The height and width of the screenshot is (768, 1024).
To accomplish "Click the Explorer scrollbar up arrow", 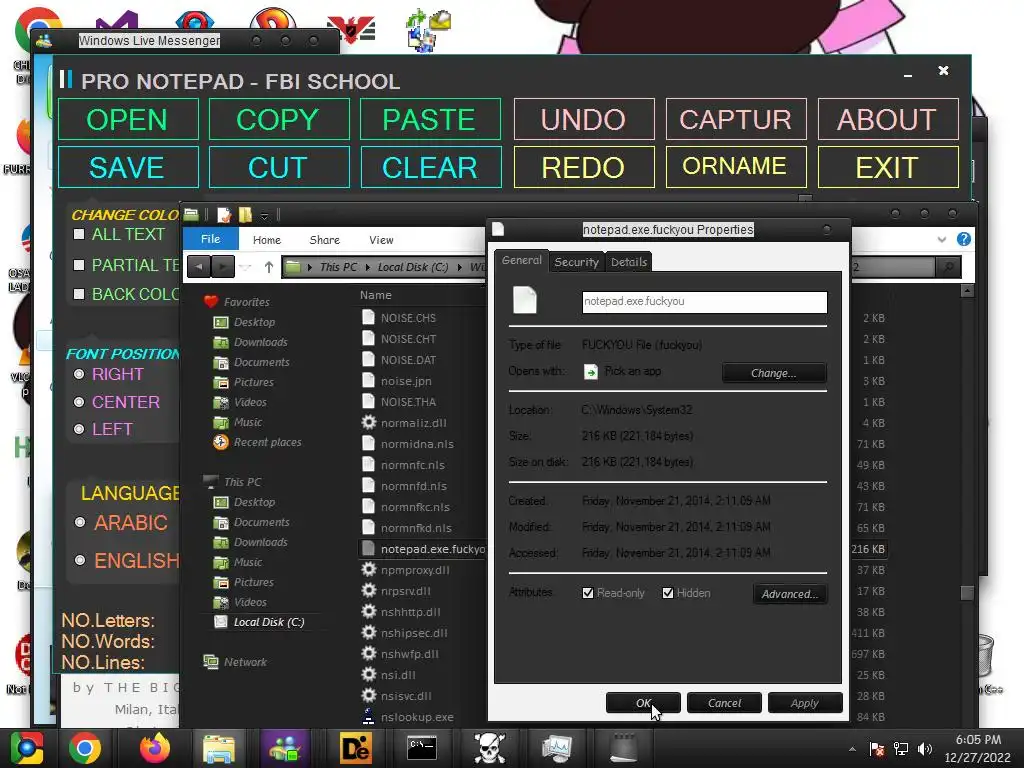I will 967,291.
